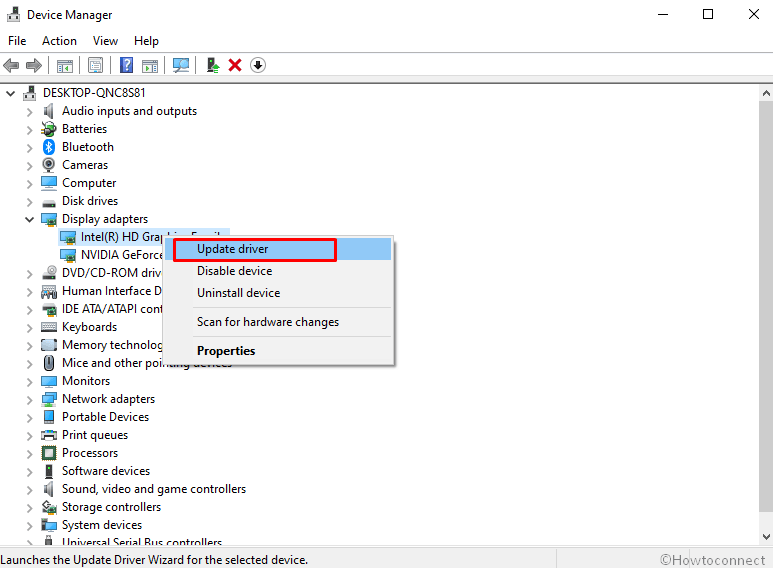
Task: Open the File menu
Action: pos(17,41)
